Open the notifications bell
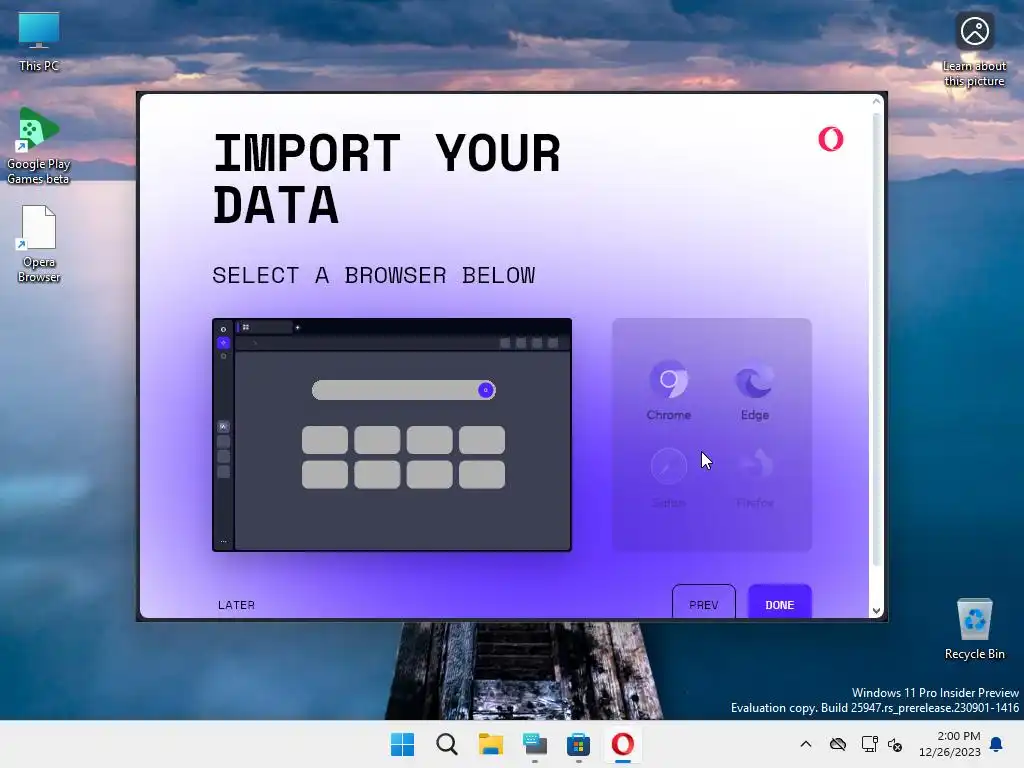The image size is (1024, 768). tap(996, 744)
